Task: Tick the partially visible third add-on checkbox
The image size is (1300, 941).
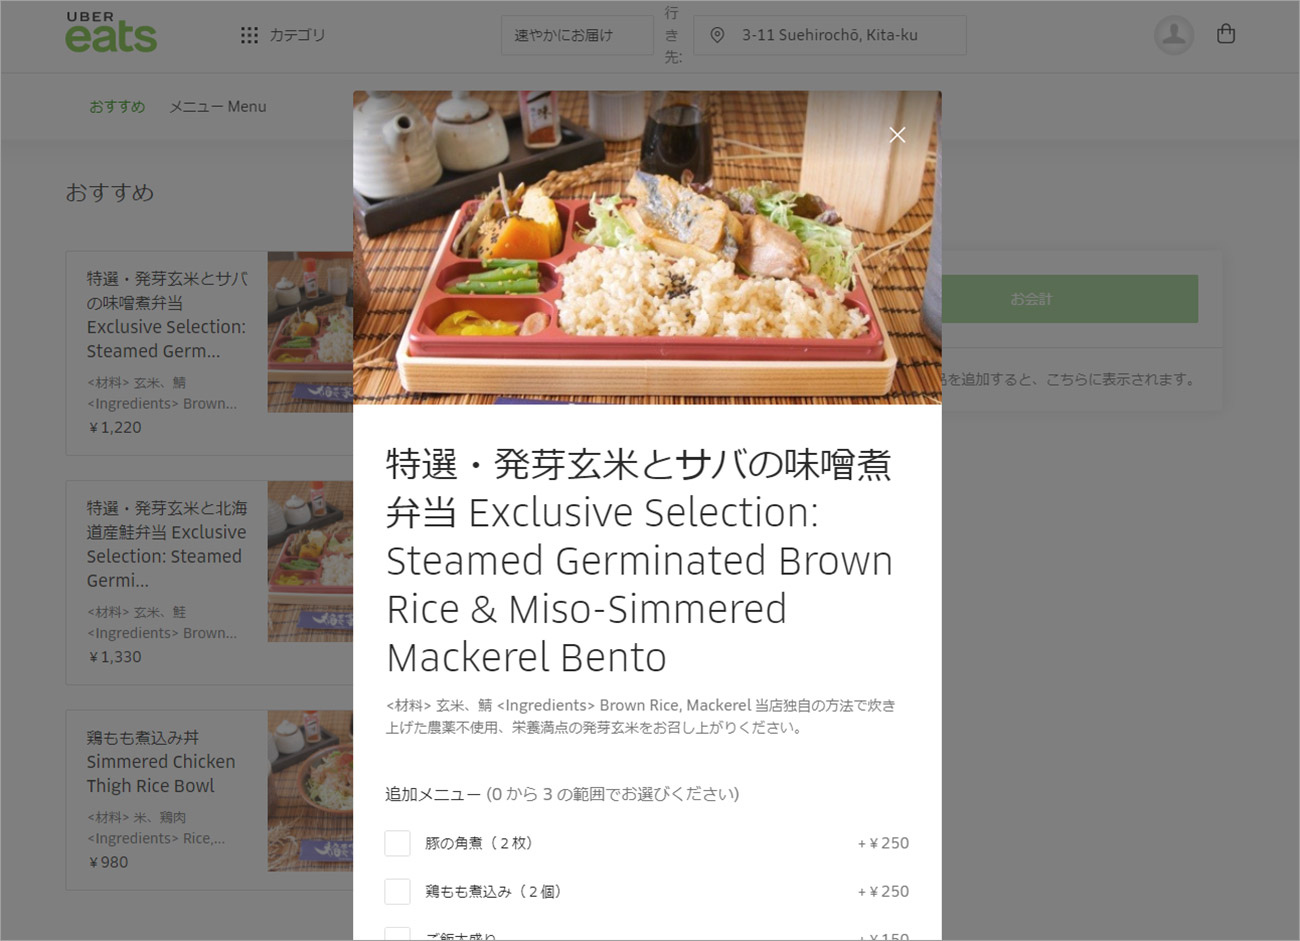Action: 397,934
